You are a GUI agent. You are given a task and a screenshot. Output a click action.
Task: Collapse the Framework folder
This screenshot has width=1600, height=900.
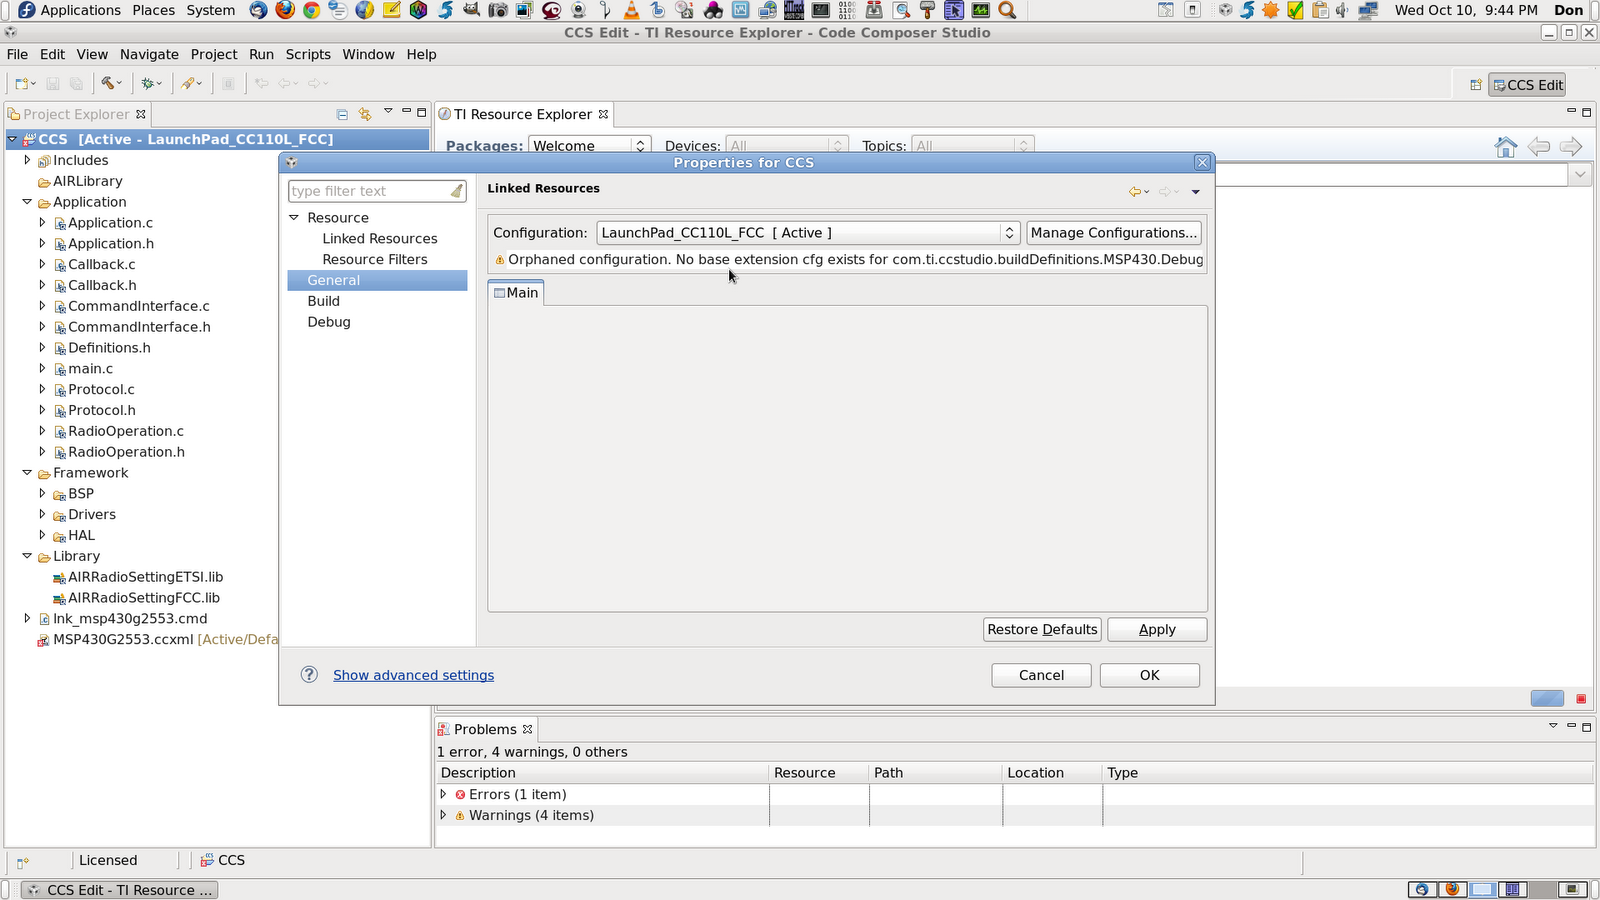click(27, 473)
